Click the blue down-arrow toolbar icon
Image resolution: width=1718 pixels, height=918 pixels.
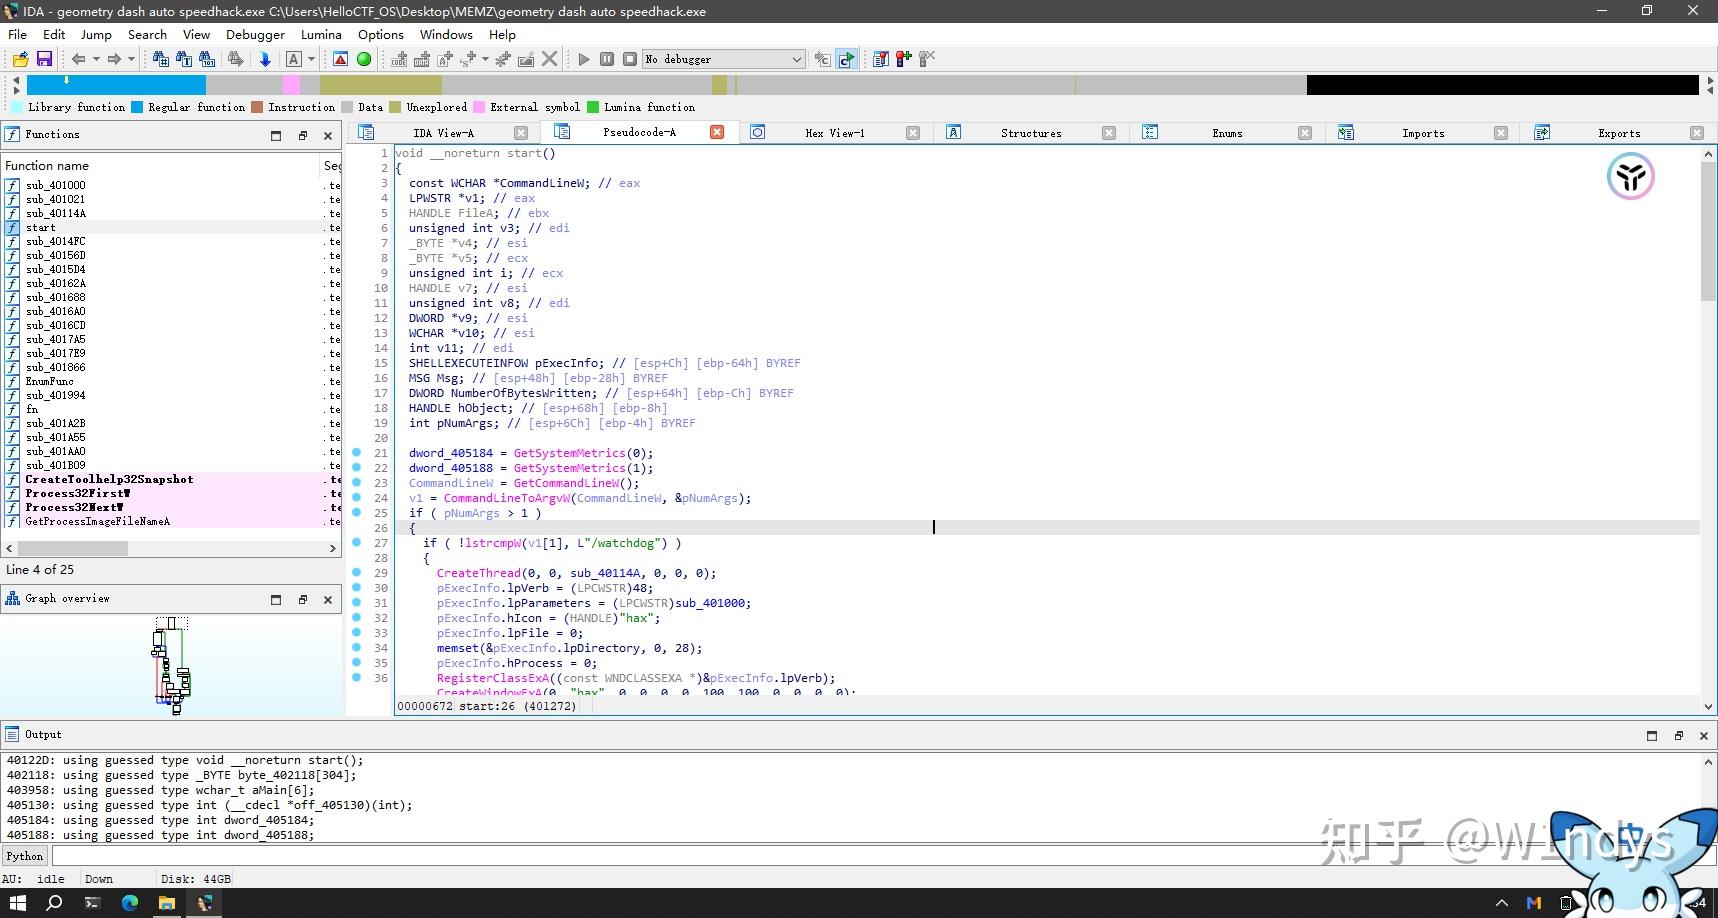(x=265, y=59)
